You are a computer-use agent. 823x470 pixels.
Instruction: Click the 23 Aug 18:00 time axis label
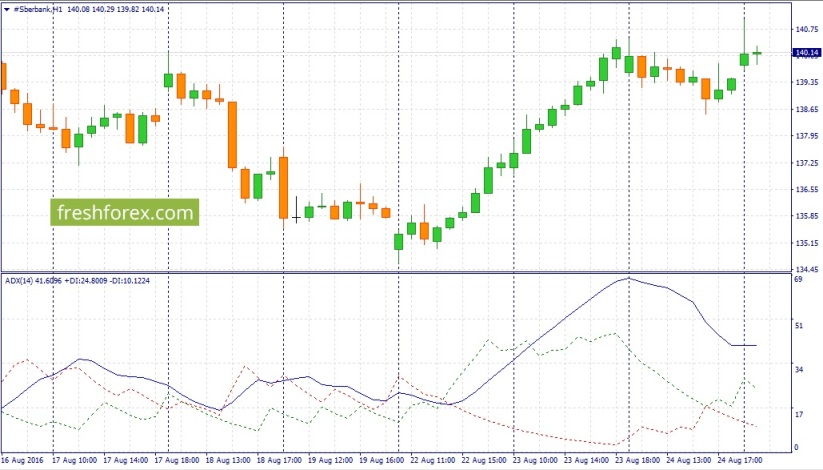[638, 461]
